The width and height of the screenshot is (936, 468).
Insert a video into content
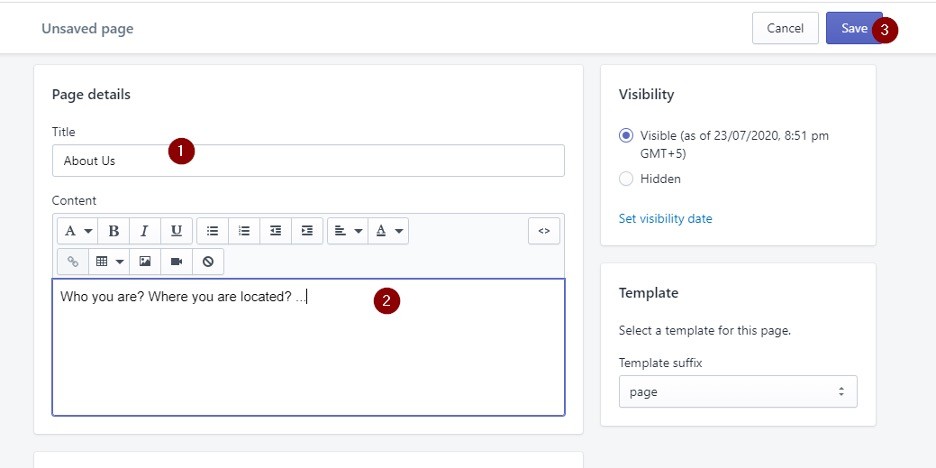(177, 261)
